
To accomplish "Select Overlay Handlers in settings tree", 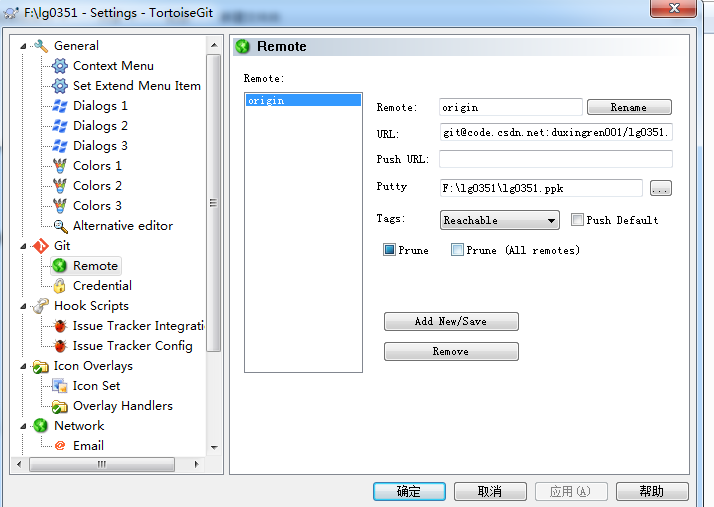I will 122,406.
